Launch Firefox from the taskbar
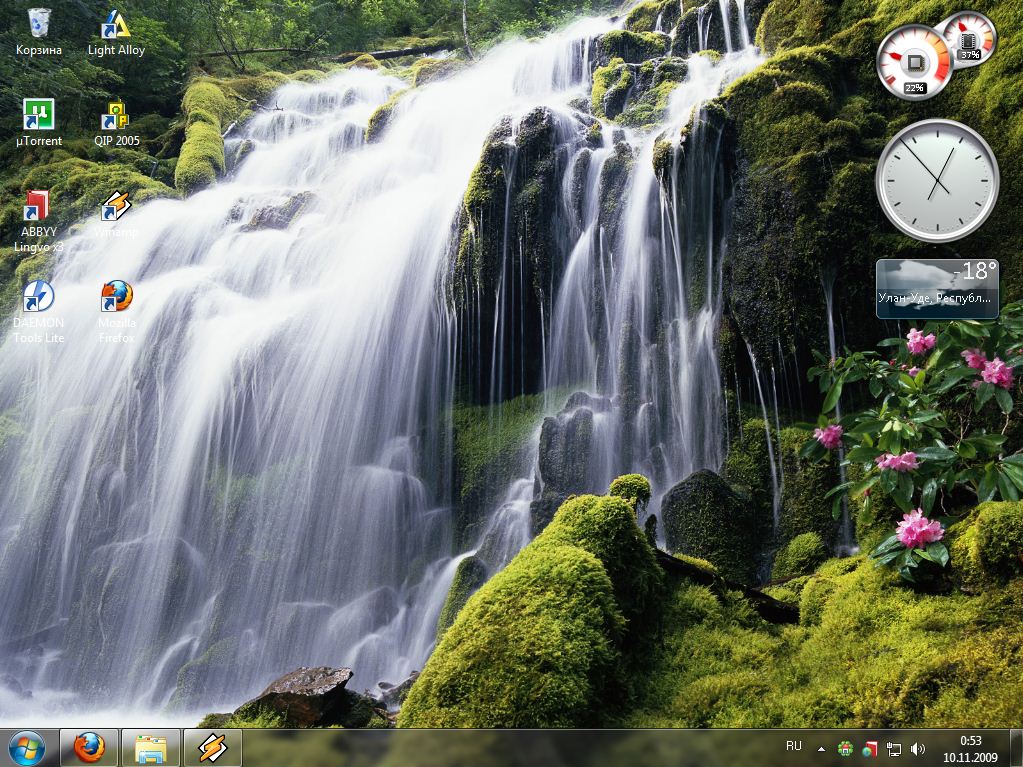Viewport: 1023px width, 767px height. [90, 747]
